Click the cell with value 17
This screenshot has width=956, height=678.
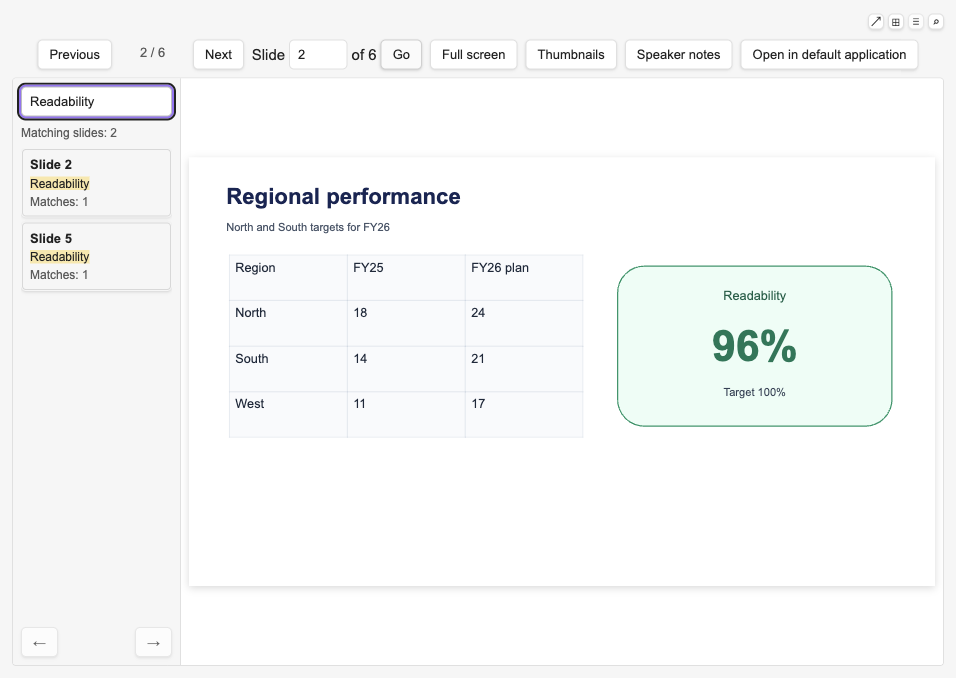(524, 415)
